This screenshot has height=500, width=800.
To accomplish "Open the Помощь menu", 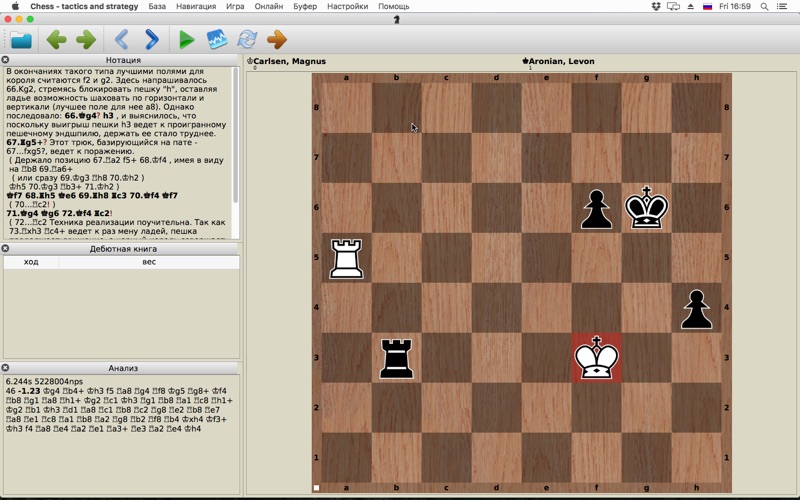I will point(393,6).
